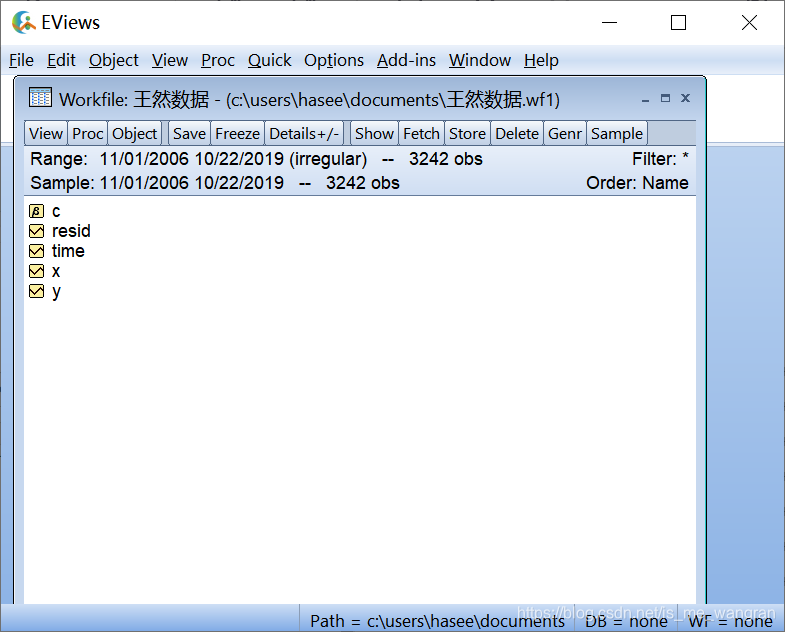Toggle Details+/- in workfile toolbar
Screen dimensions: 785x632
click(x=304, y=133)
